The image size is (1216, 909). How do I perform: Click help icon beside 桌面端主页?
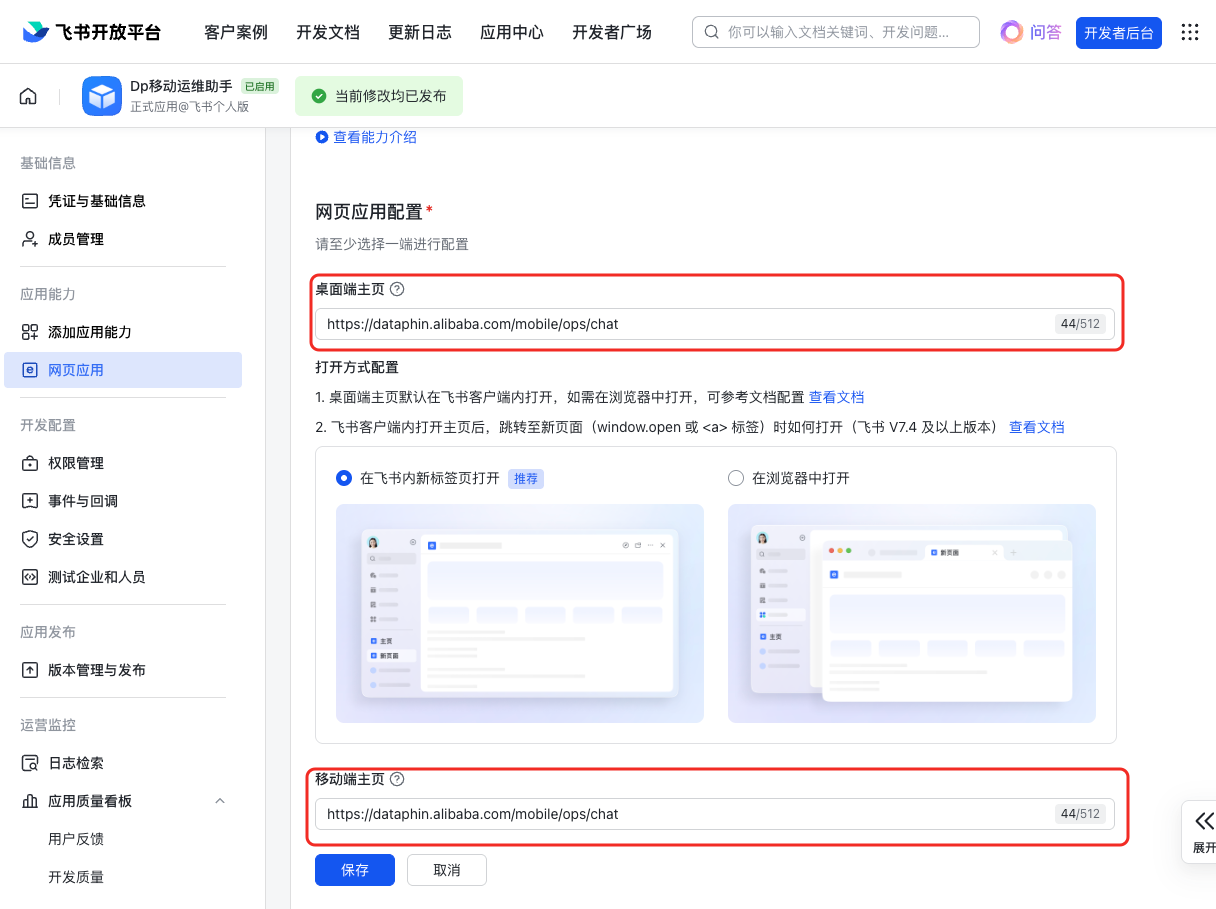(x=397, y=289)
